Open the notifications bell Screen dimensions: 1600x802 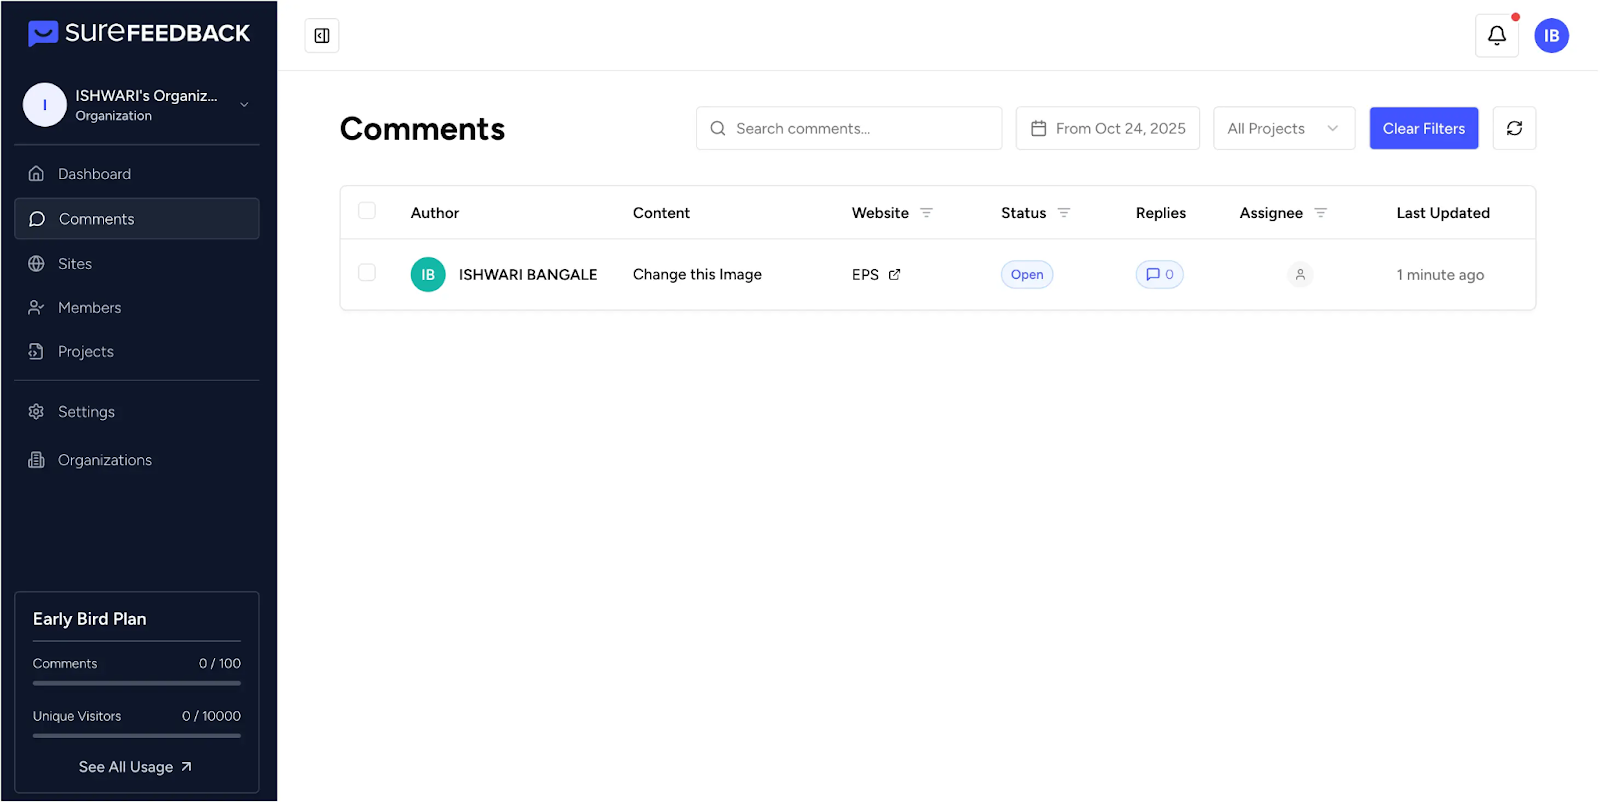point(1496,36)
